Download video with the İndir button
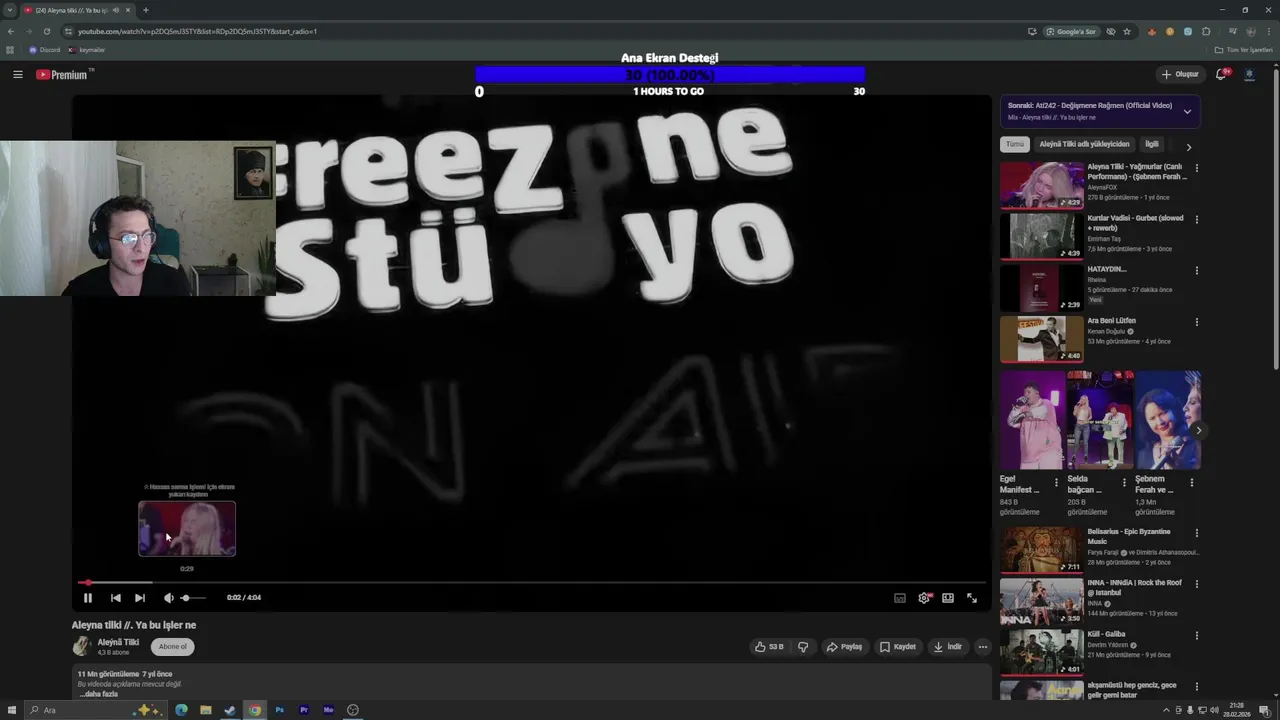This screenshot has width=1280, height=720. pyautogui.click(x=947, y=647)
